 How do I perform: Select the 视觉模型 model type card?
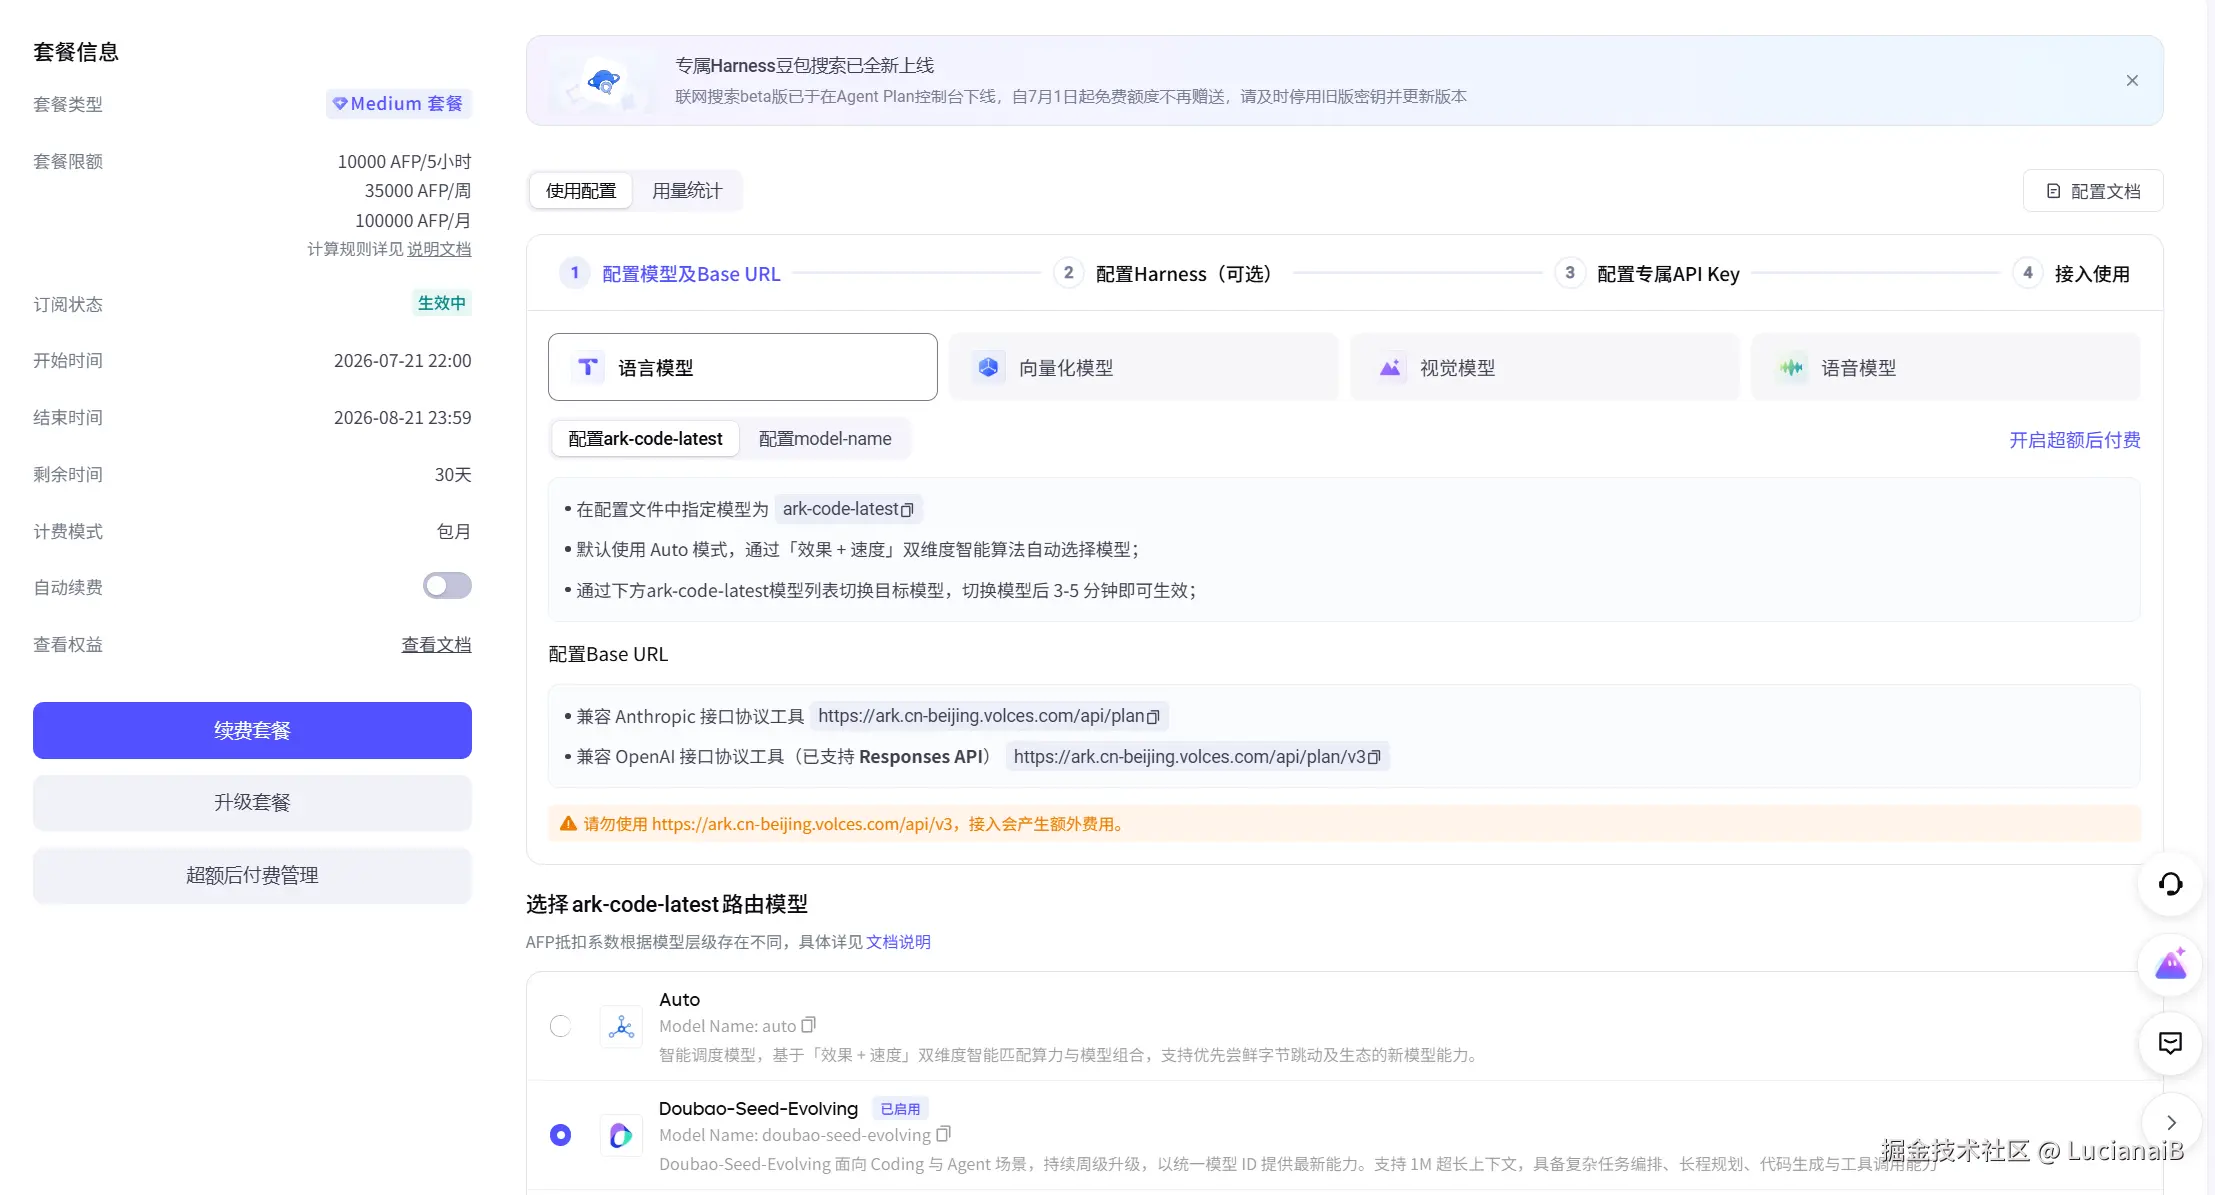click(x=1545, y=367)
